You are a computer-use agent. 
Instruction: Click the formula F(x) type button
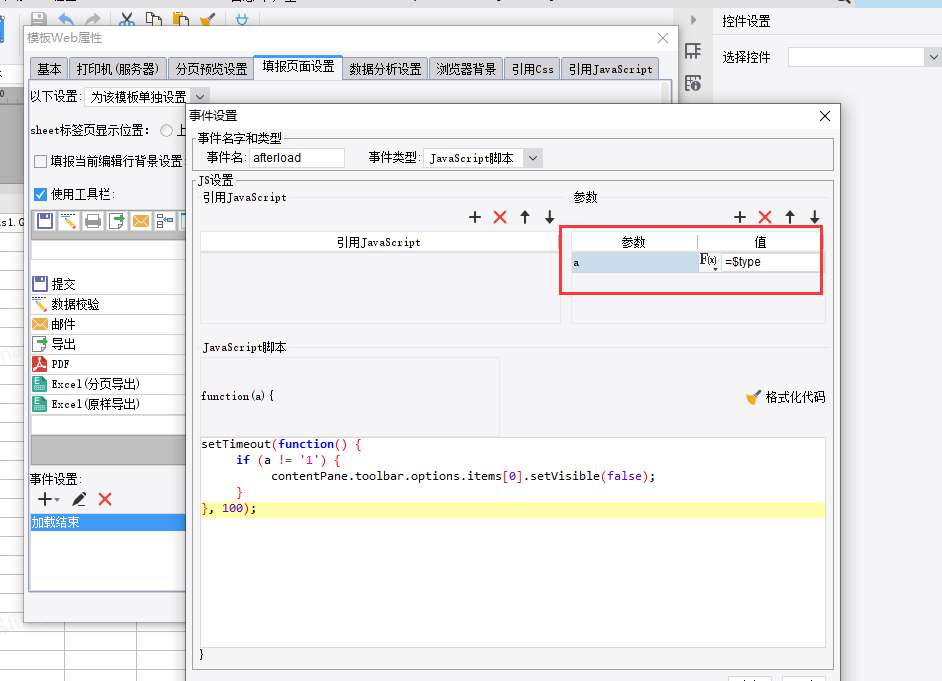click(x=708, y=261)
